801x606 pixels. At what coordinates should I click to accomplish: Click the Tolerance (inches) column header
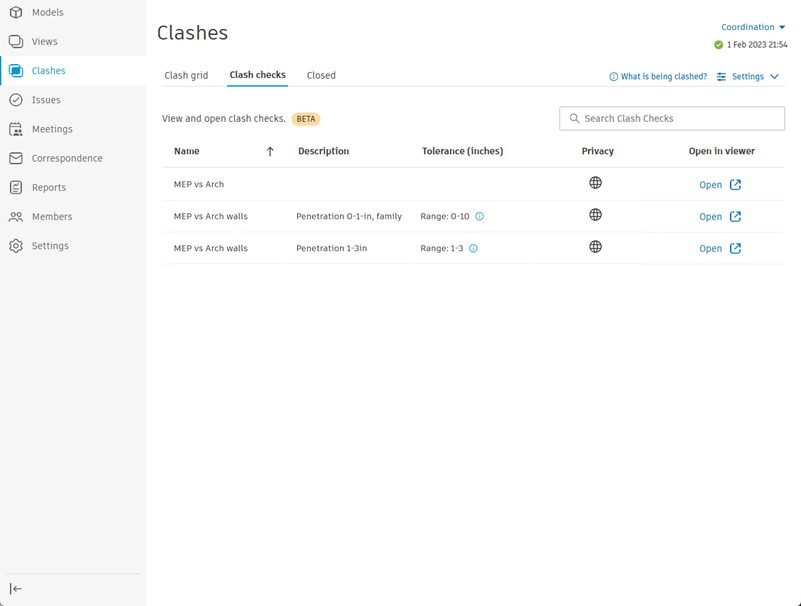[x=462, y=151]
